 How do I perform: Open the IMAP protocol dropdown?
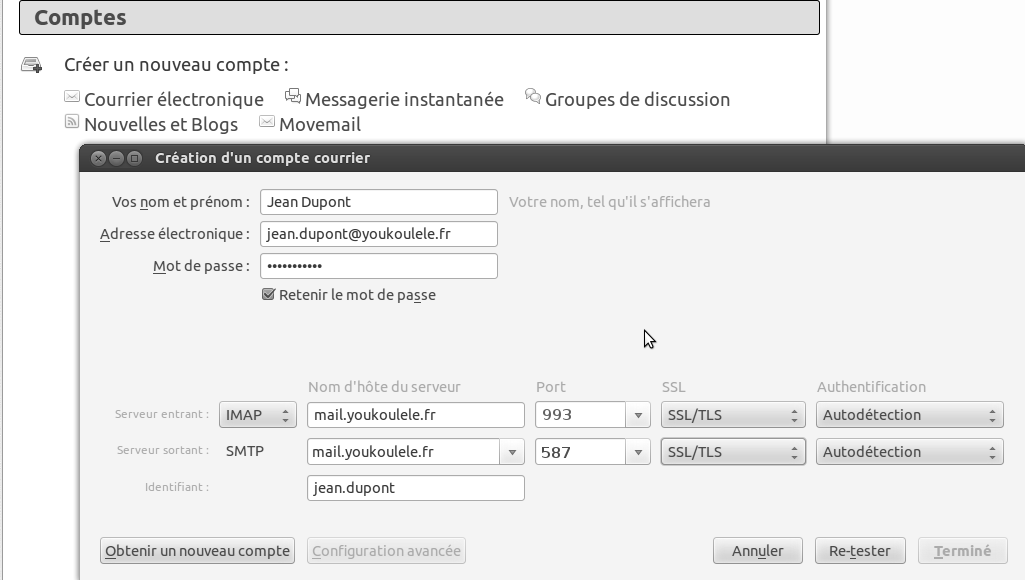[258, 415]
